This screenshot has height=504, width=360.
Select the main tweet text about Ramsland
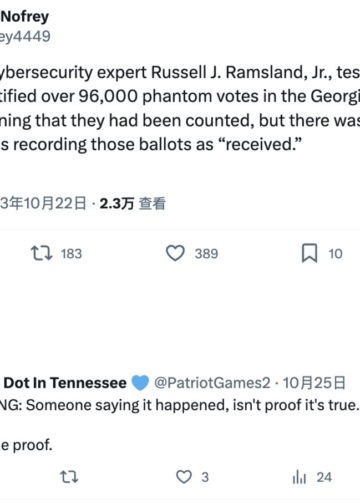click(x=180, y=108)
